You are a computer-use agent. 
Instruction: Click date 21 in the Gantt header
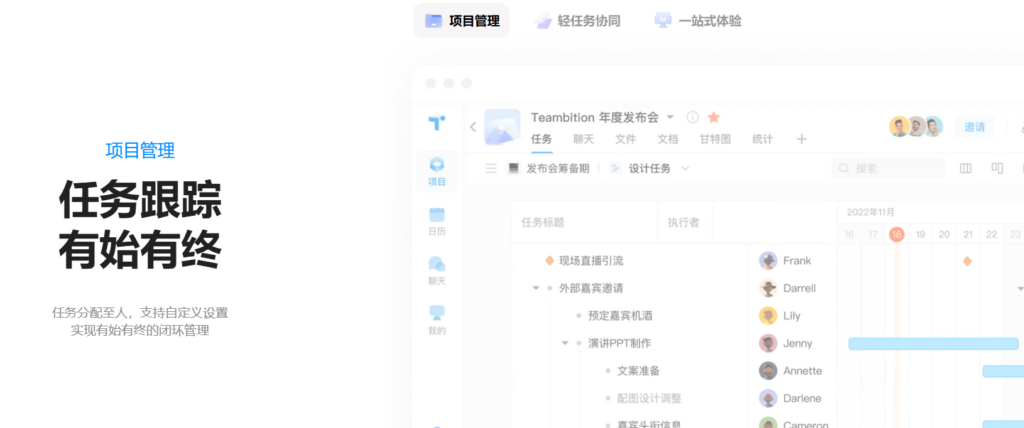(x=968, y=234)
